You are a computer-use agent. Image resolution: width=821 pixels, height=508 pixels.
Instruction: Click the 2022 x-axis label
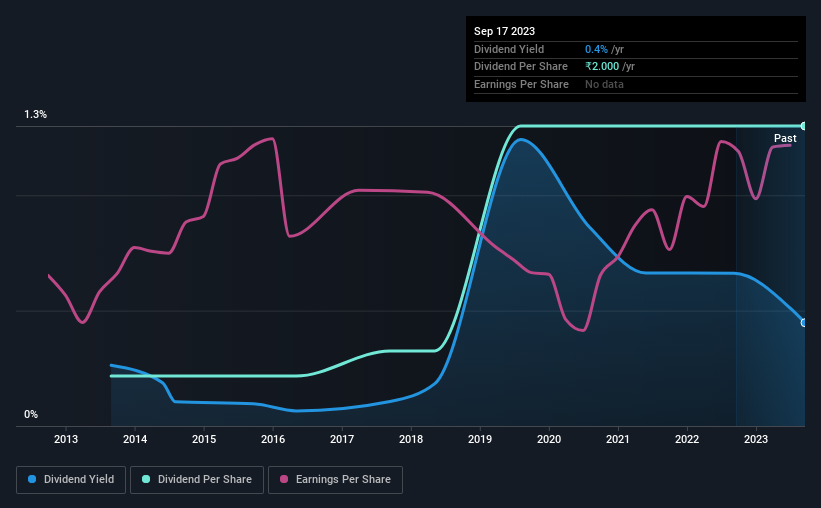pyautogui.click(x=687, y=439)
